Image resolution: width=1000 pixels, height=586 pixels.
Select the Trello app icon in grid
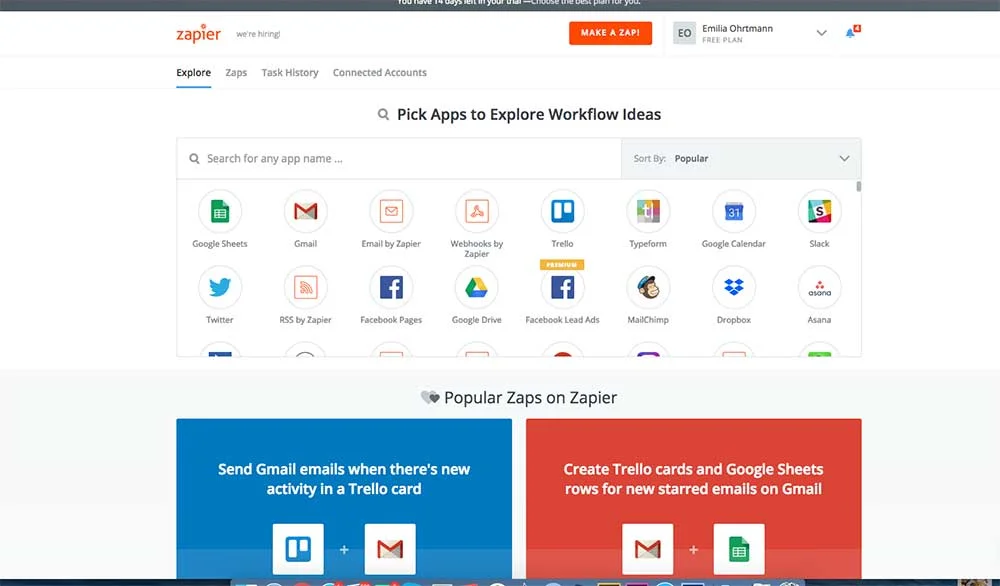tap(562, 211)
